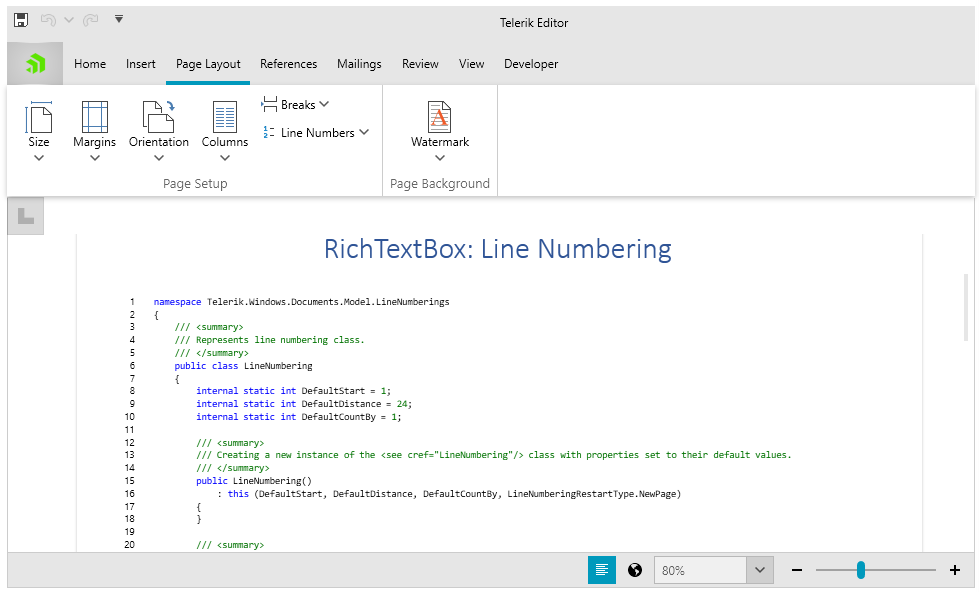This screenshot has width=979, height=592.
Task: Click the Orientation tool
Action: [x=158, y=128]
